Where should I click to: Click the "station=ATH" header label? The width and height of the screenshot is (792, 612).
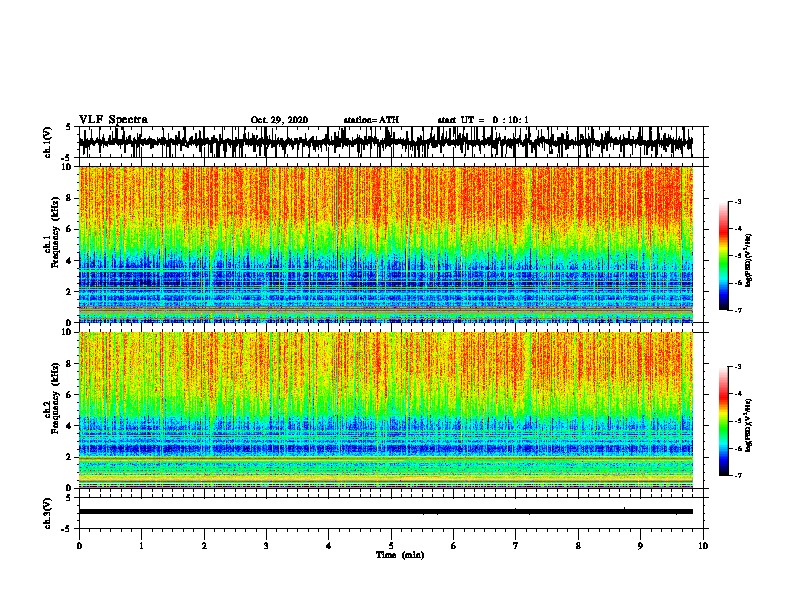click(x=371, y=120)
